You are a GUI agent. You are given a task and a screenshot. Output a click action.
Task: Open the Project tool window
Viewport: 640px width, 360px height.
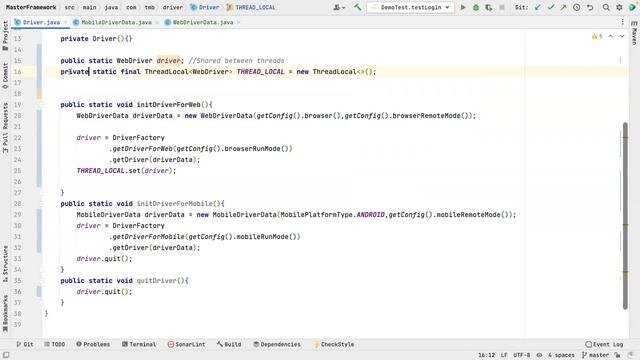(x=5, y=36)
